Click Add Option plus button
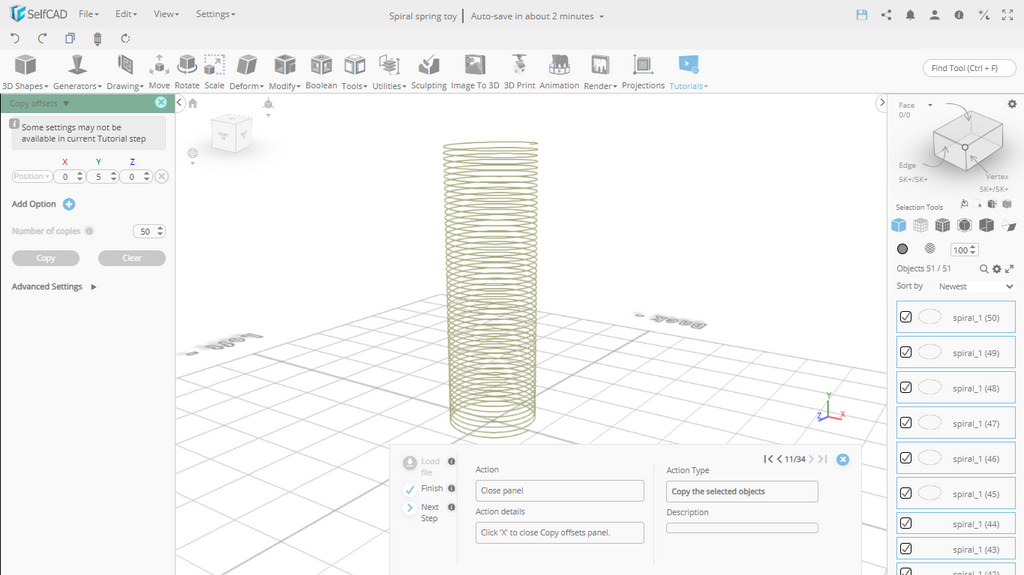 [x=69, y=205]
